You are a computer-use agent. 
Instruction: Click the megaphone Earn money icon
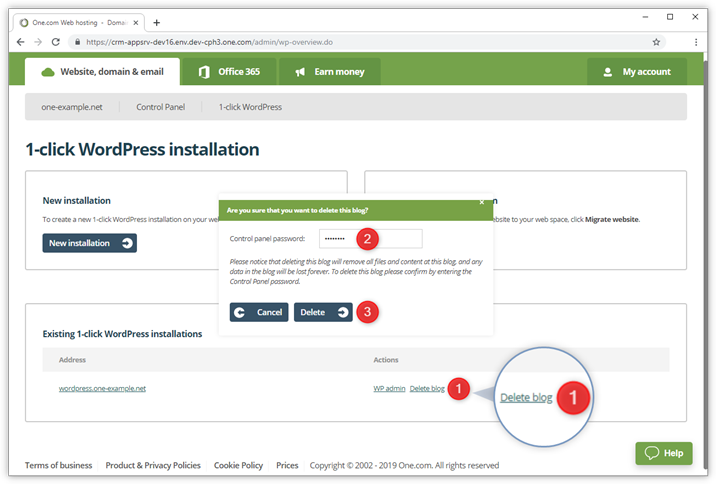click(300, 72)
